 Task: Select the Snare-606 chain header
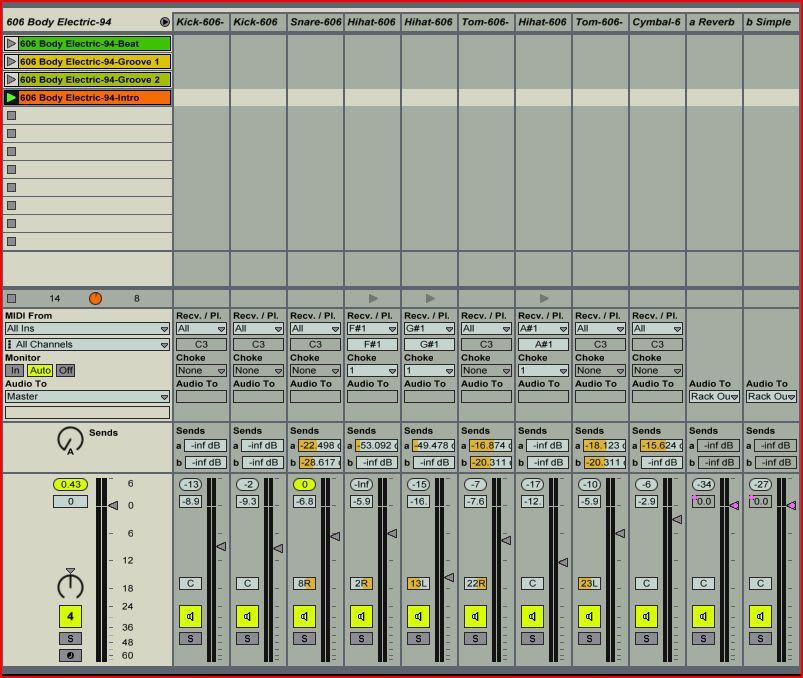click(x=315, y=22)
